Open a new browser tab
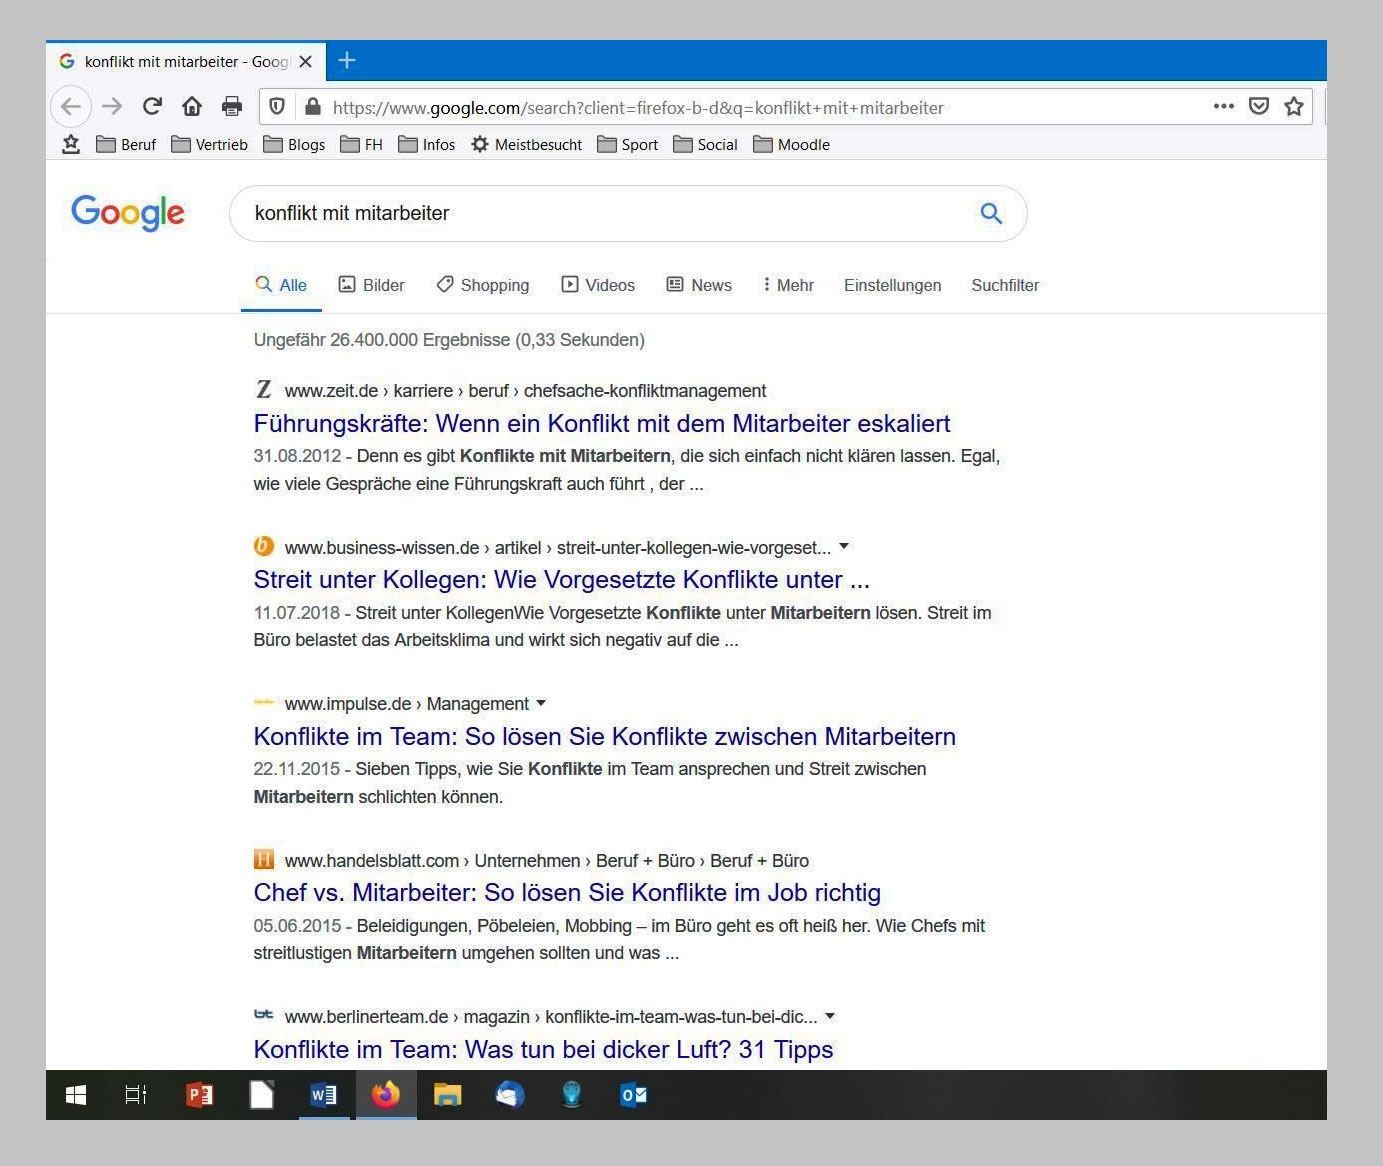Image resolution: width=1383 pixels, height=1166 pixels. [x=346, y=61]
